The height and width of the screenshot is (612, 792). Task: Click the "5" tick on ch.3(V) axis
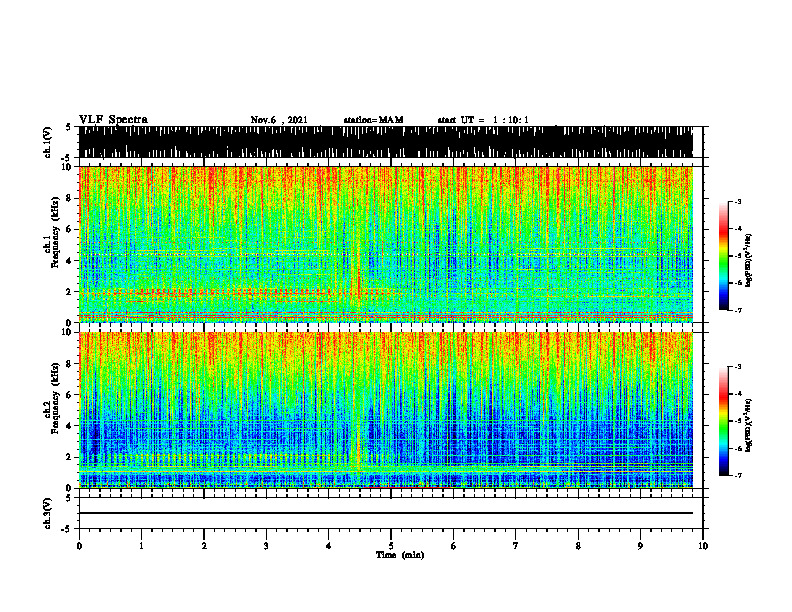tap(68, 498)
